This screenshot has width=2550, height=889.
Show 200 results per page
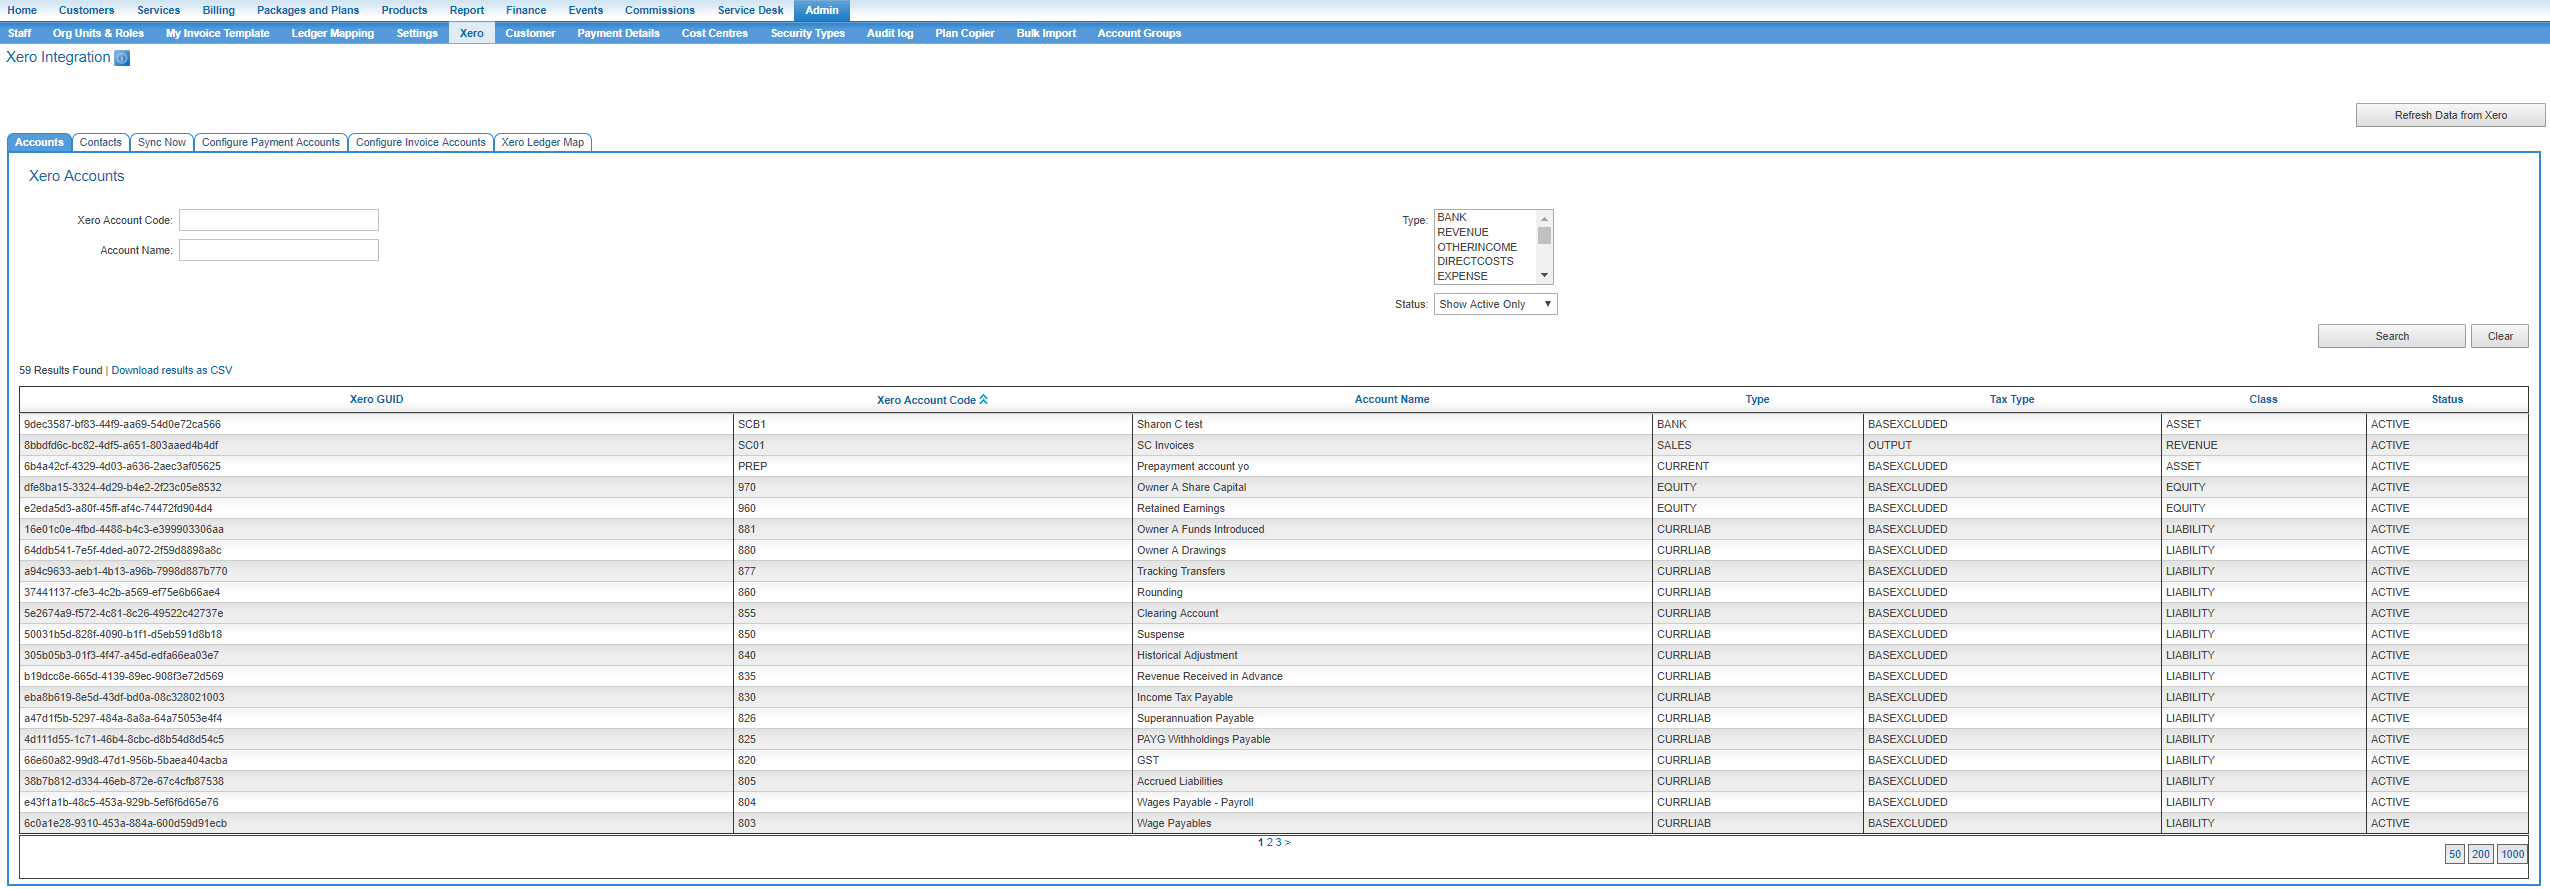(x=2480, y=854)
